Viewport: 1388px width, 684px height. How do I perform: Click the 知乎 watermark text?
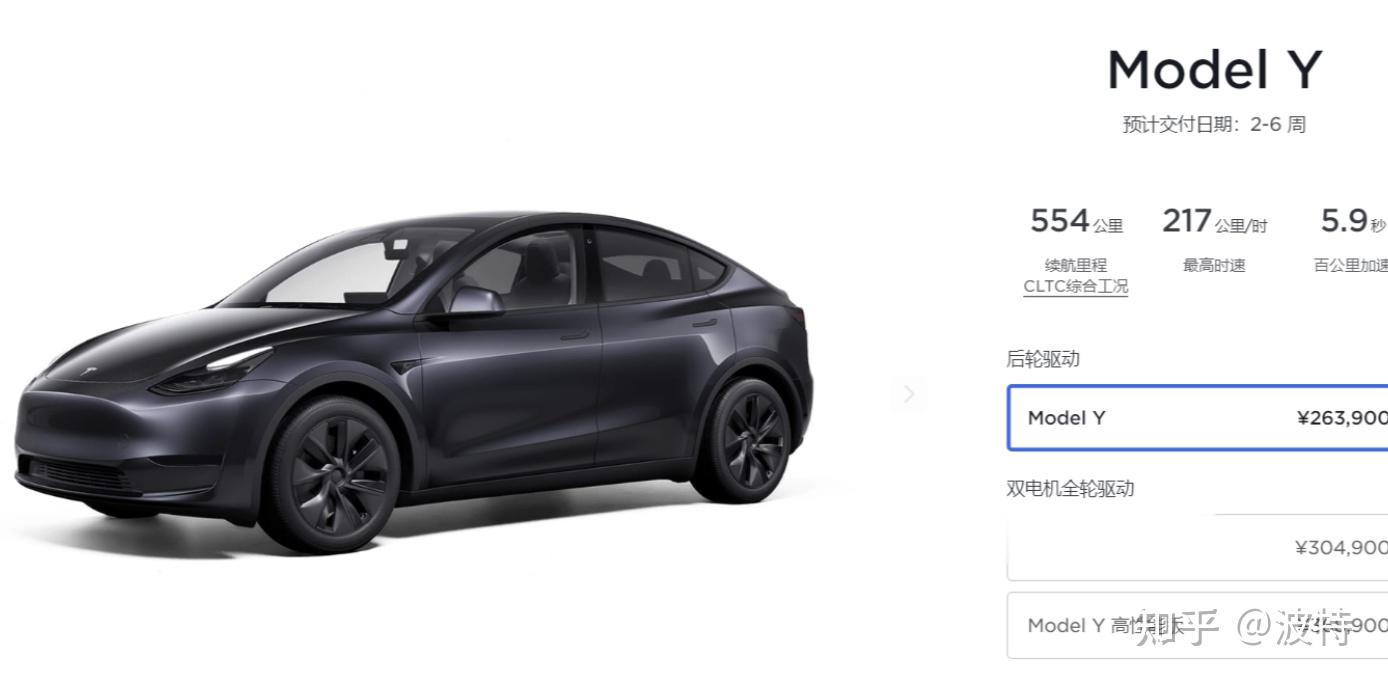[x=1180, y=627]
